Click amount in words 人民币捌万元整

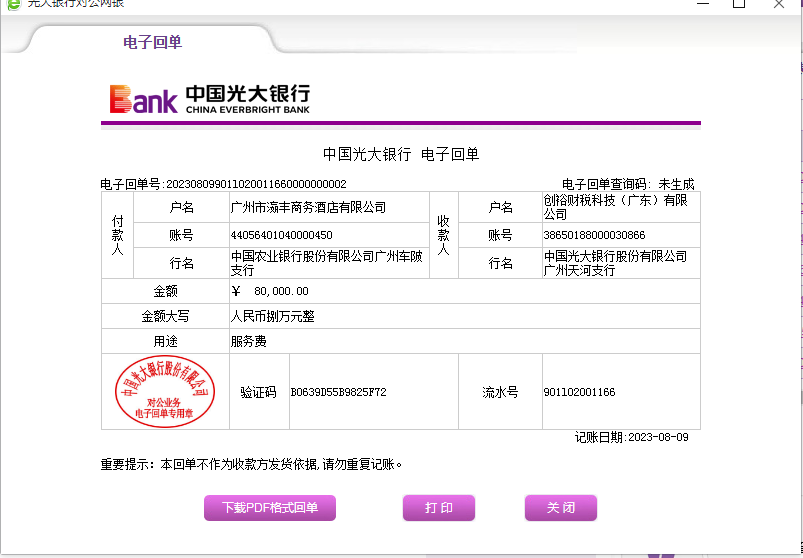coord(272,316)
